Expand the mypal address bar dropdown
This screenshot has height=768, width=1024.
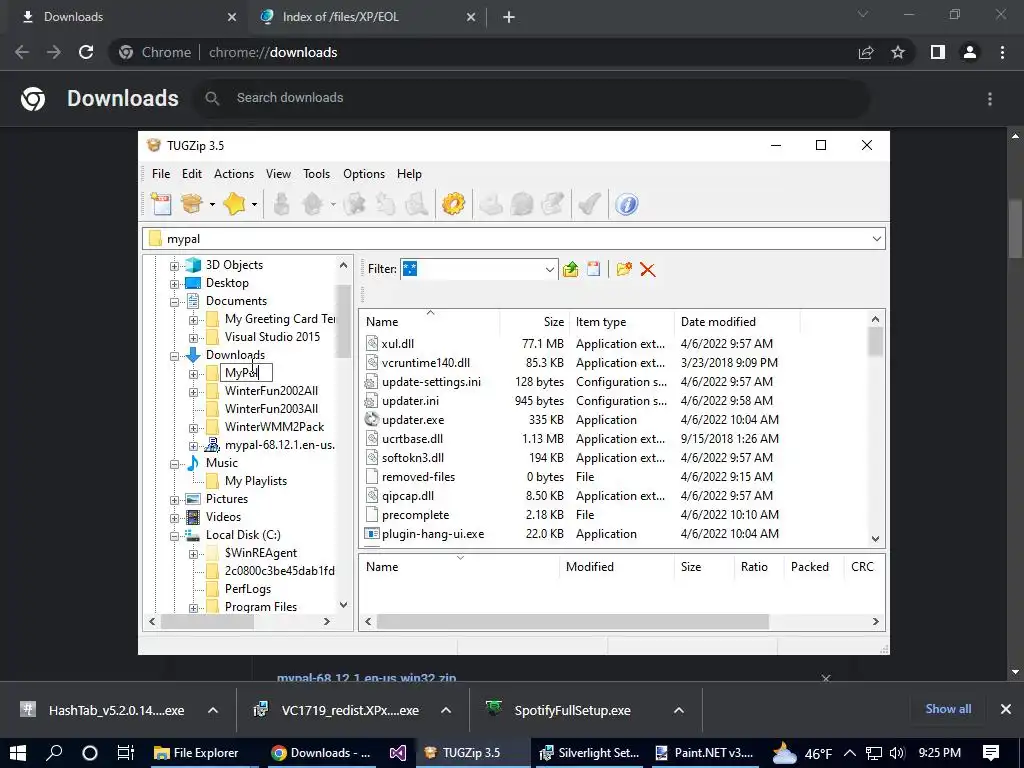click(x=876, y=238)
